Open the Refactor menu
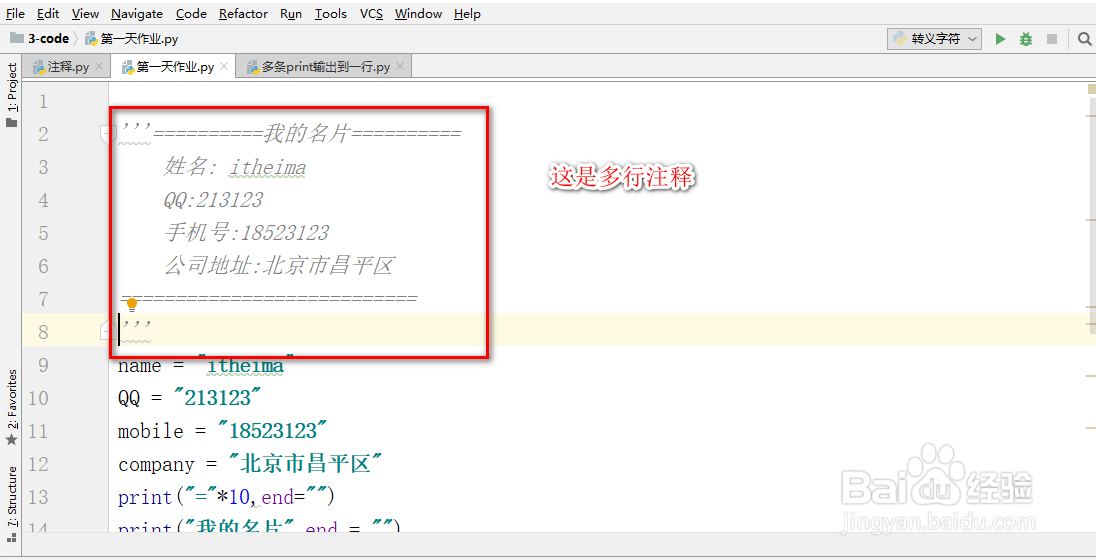Screen dimensions: 1096x560 click(x=243, y=13)
